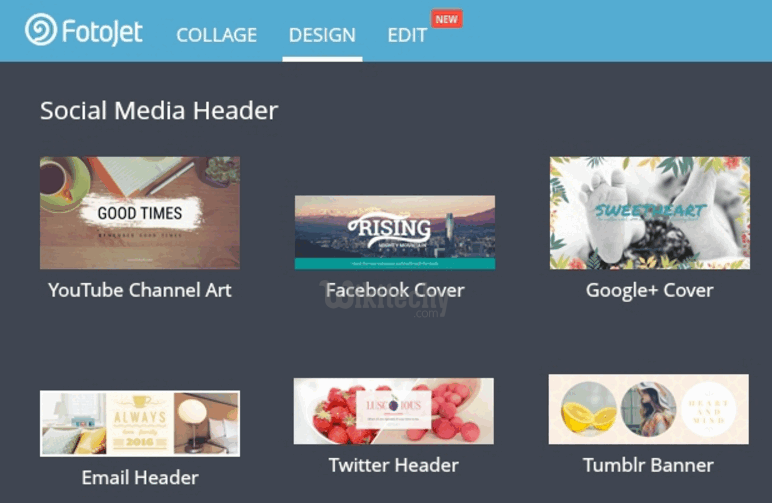Click the Tumblr Banner label
This screenshot has width=772, height=503.
point(648,465)
